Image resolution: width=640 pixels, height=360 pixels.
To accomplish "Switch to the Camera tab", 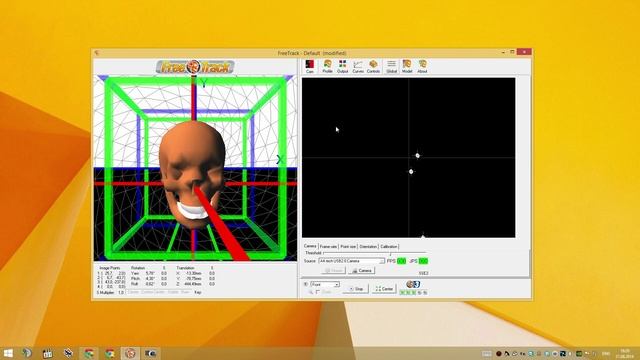I will 310,246.
